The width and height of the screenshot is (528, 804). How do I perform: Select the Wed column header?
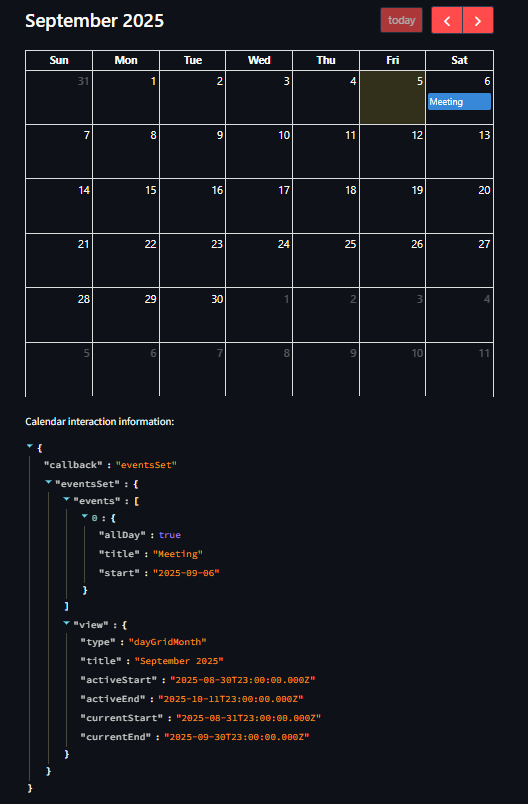[259, 61]
